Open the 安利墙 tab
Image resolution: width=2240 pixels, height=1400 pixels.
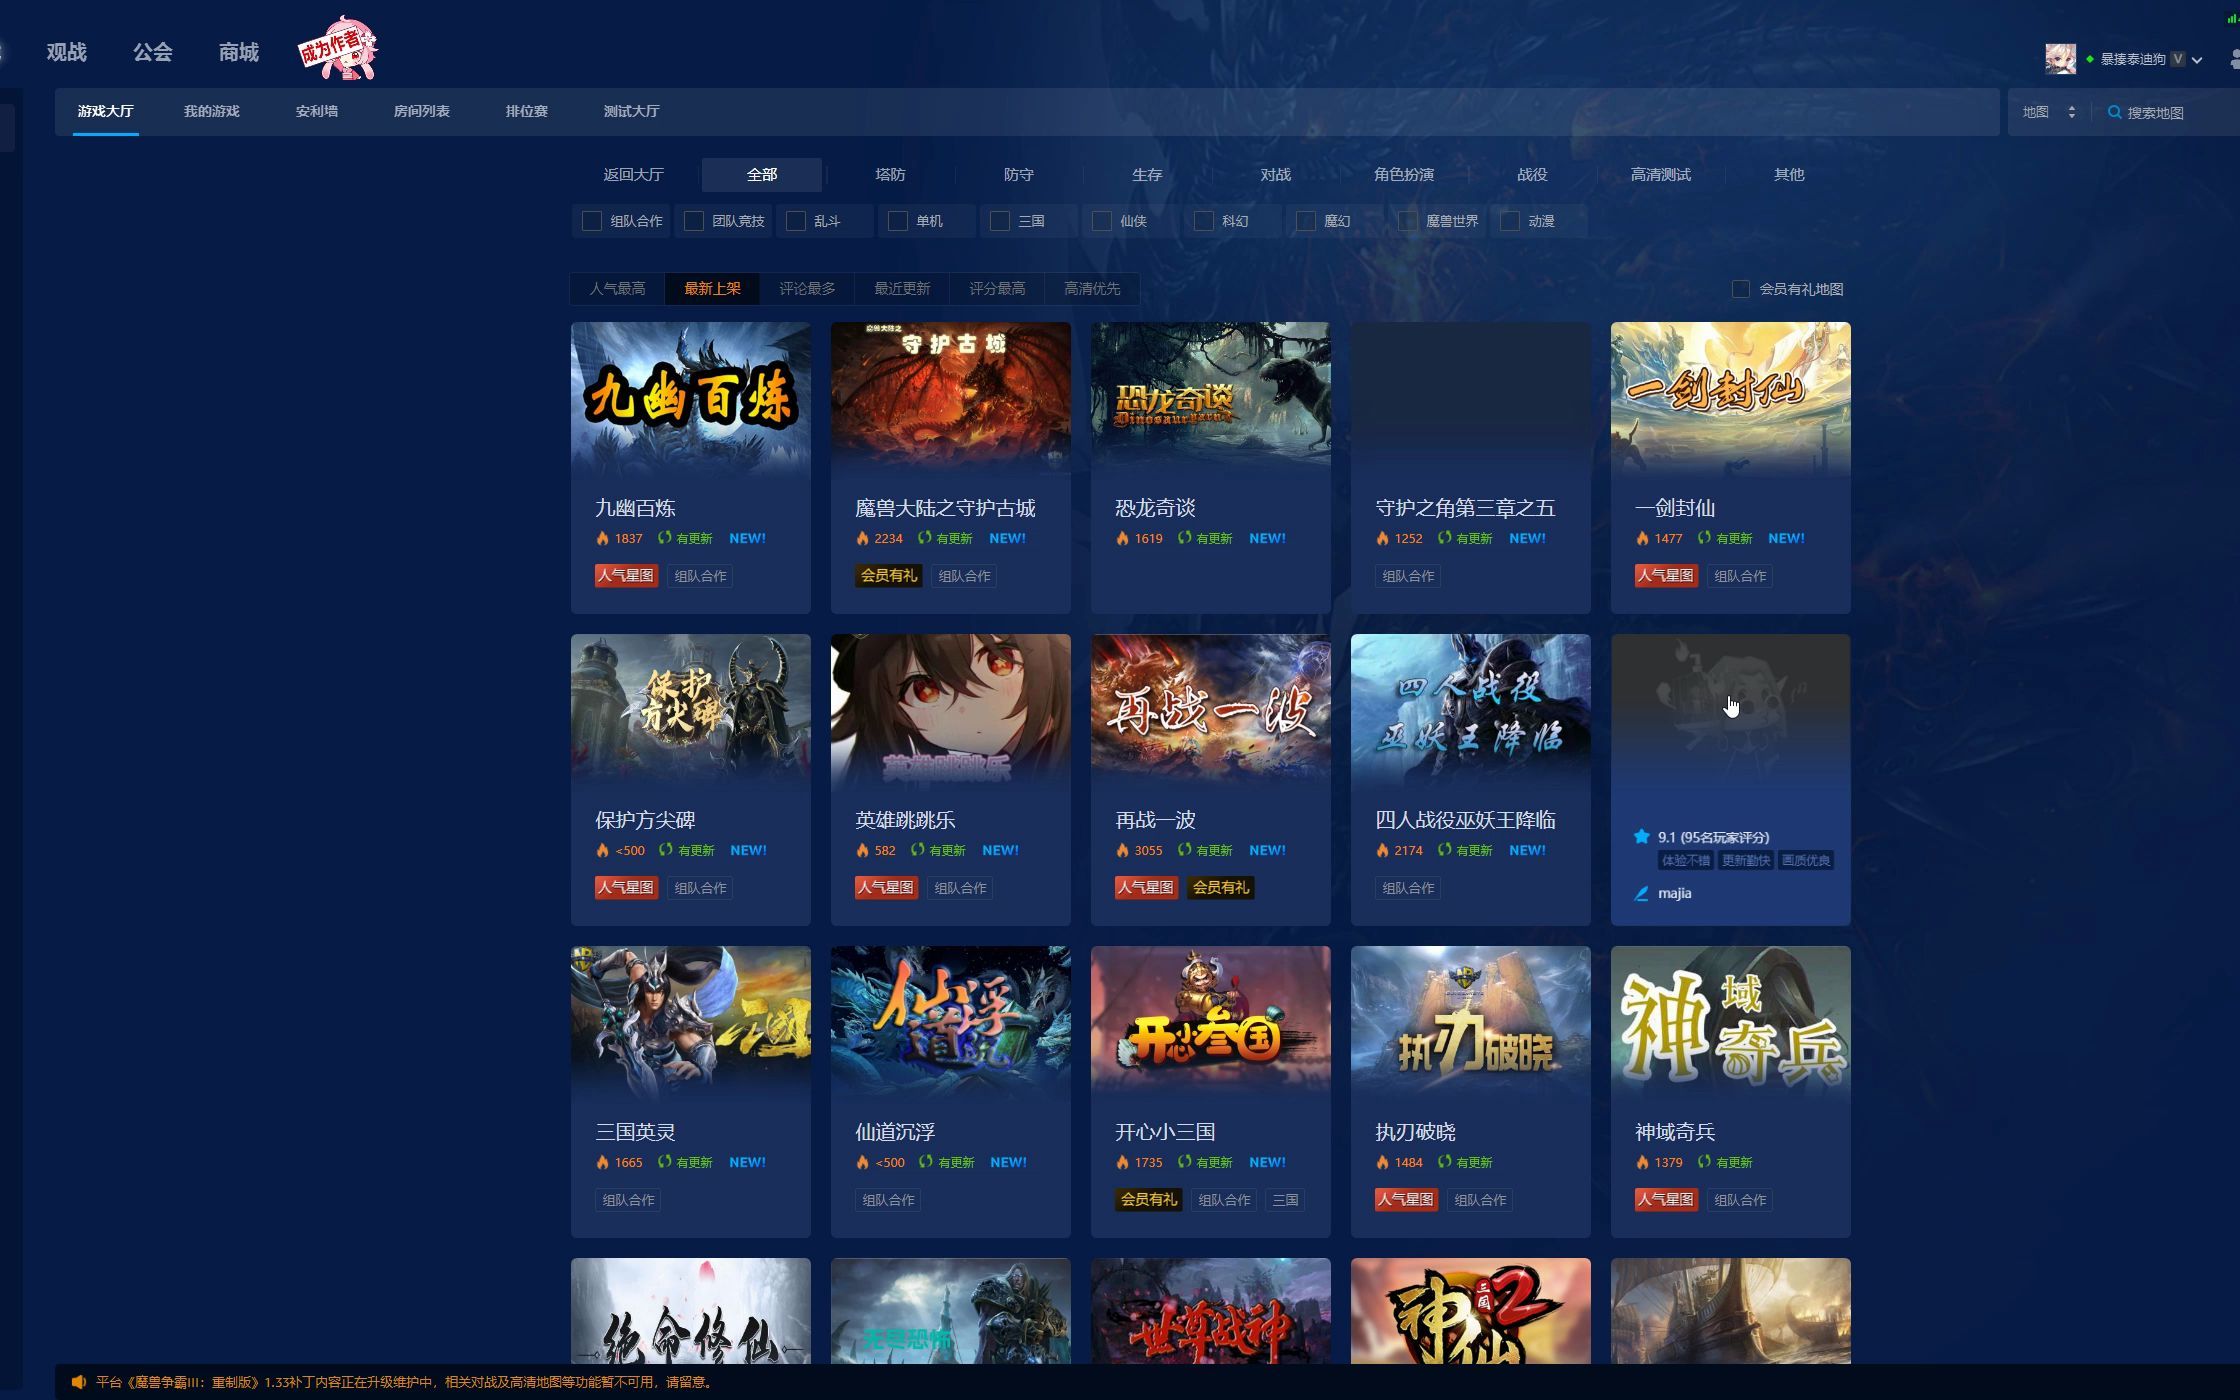316,111
